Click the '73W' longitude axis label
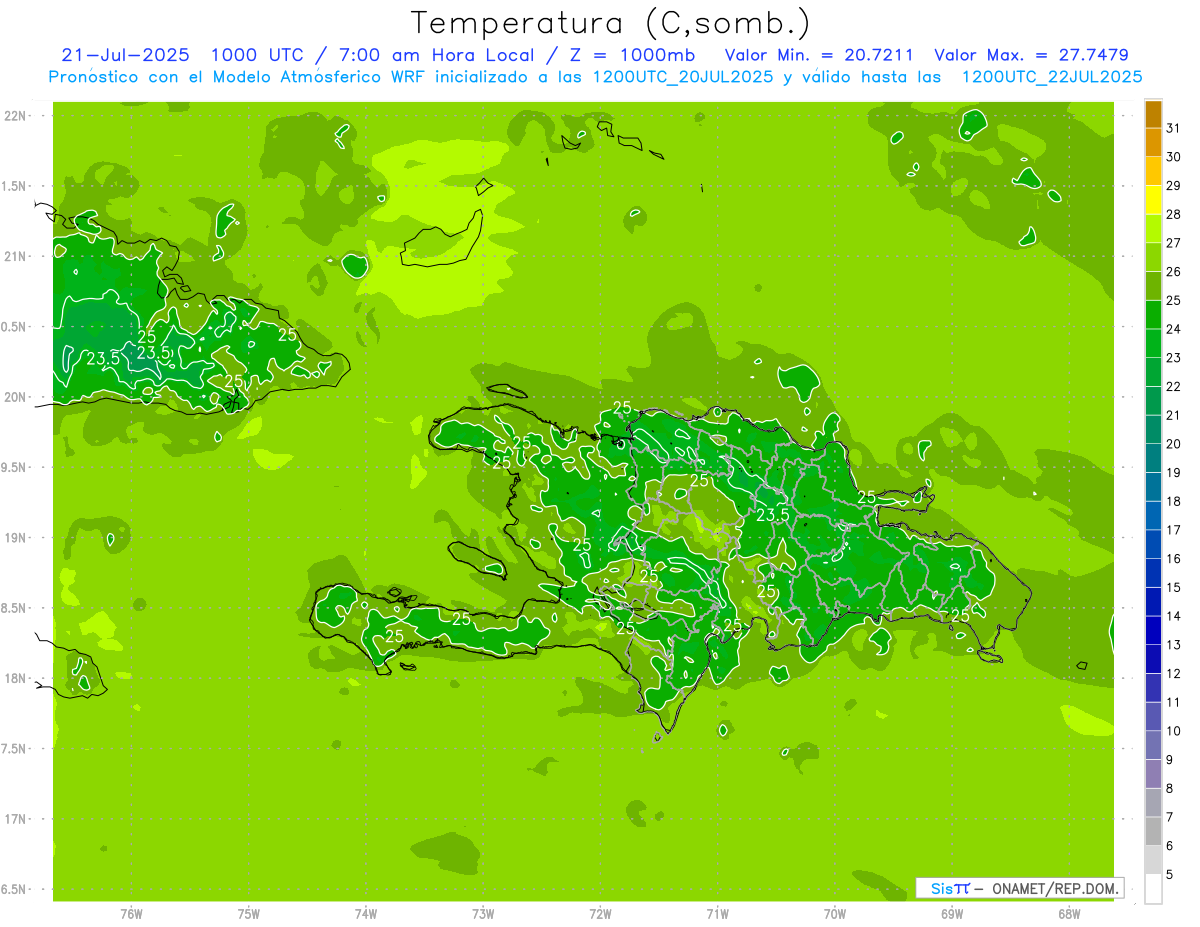The width and height of the screenshot is (1200, 927). [x=483, y=914]
